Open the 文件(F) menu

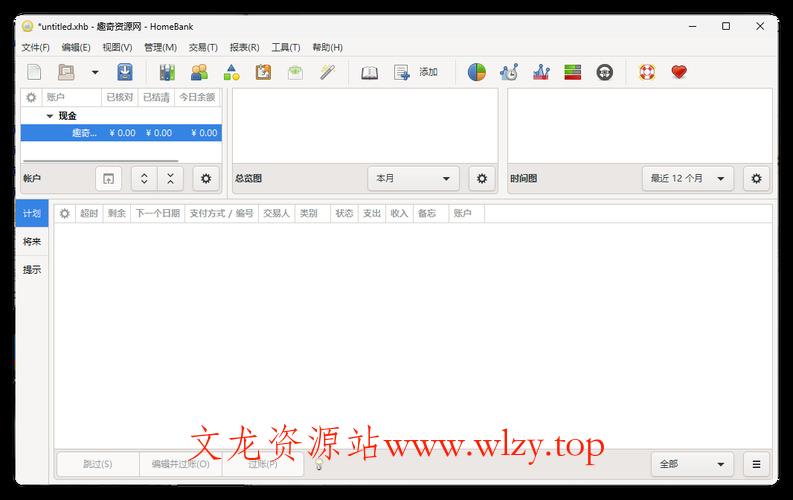point(35,48)
